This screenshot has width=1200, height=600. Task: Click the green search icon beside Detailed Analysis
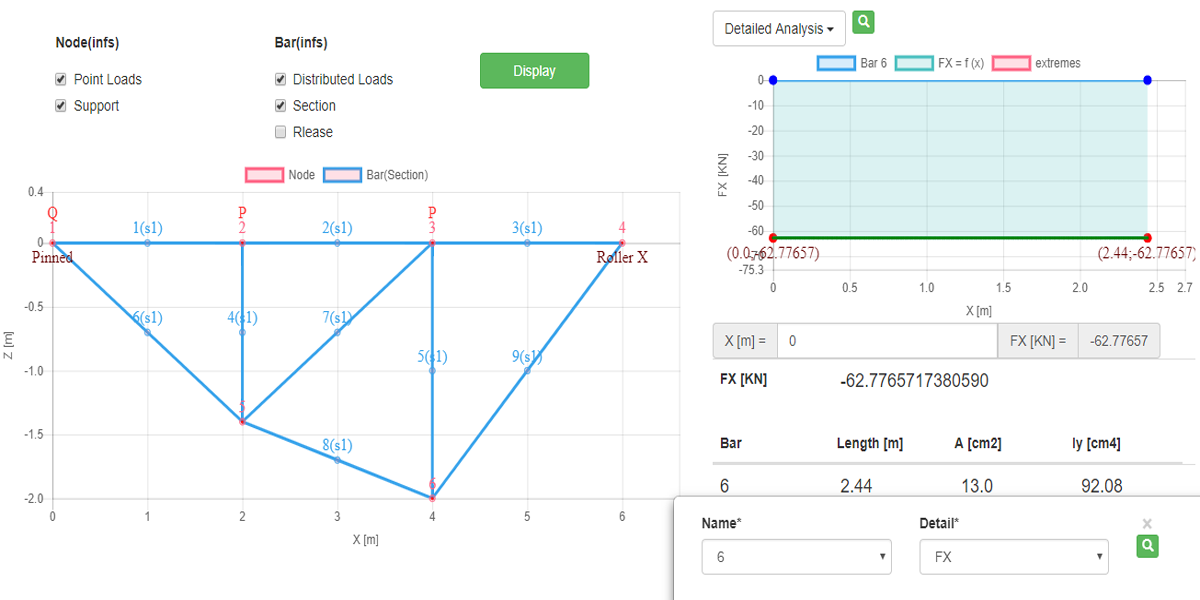(x=864, y=22)
